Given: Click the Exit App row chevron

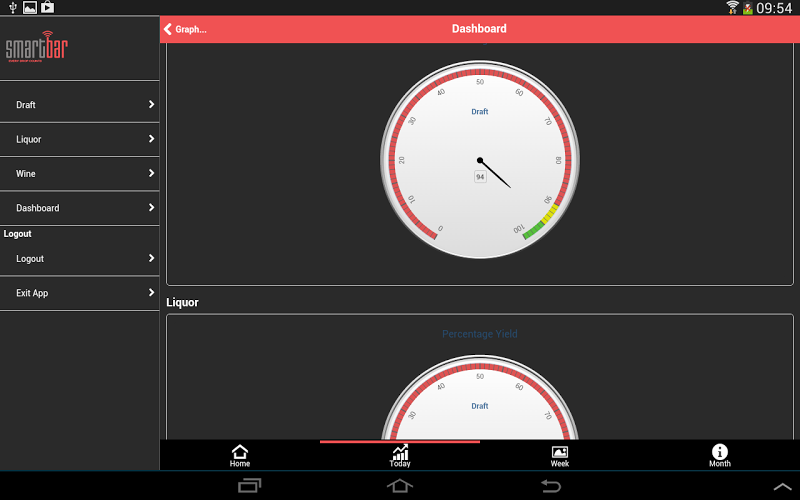Looking at the screenshot, I should (151, 292).
